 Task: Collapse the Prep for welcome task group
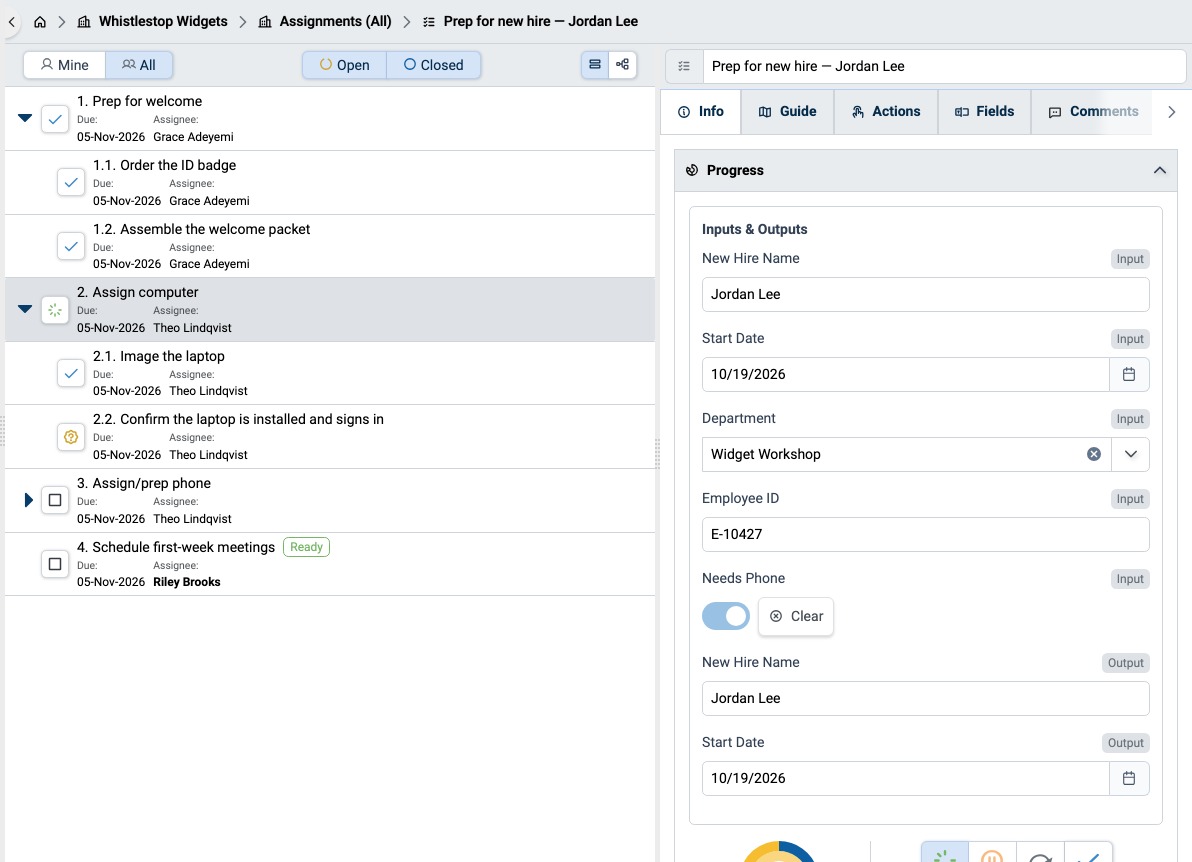point(25,118)
